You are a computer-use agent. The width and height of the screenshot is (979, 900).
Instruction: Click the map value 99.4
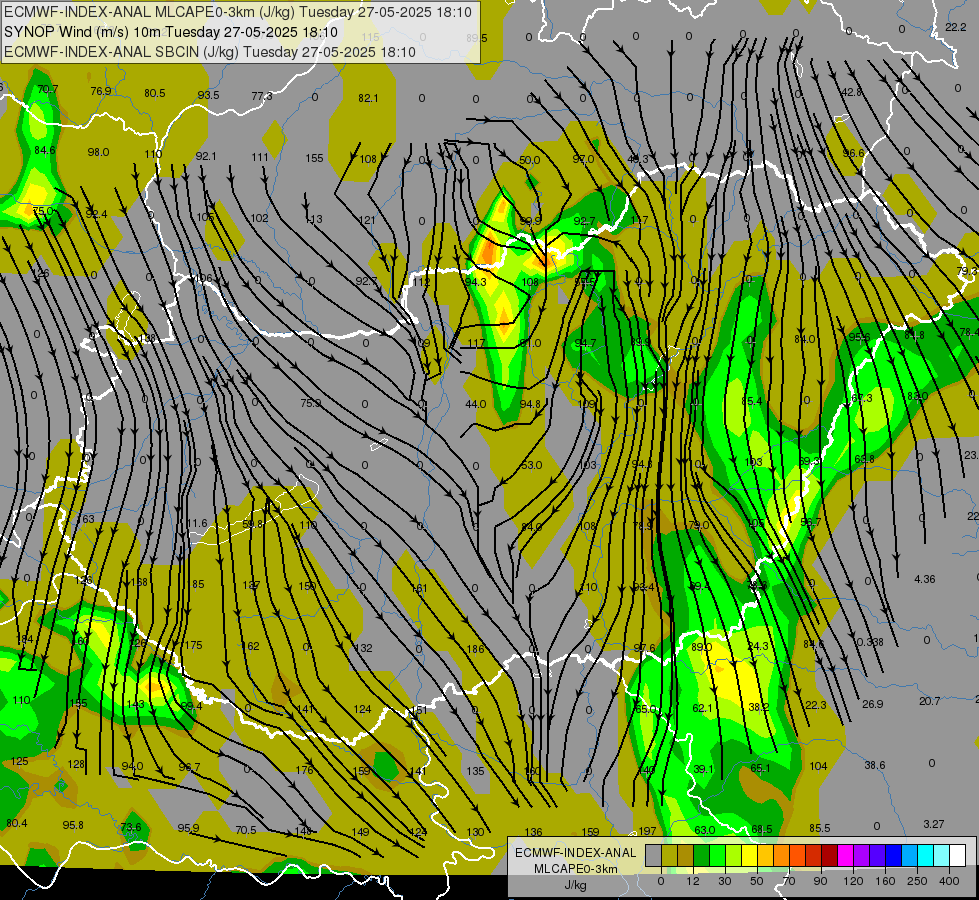point(191,706)
